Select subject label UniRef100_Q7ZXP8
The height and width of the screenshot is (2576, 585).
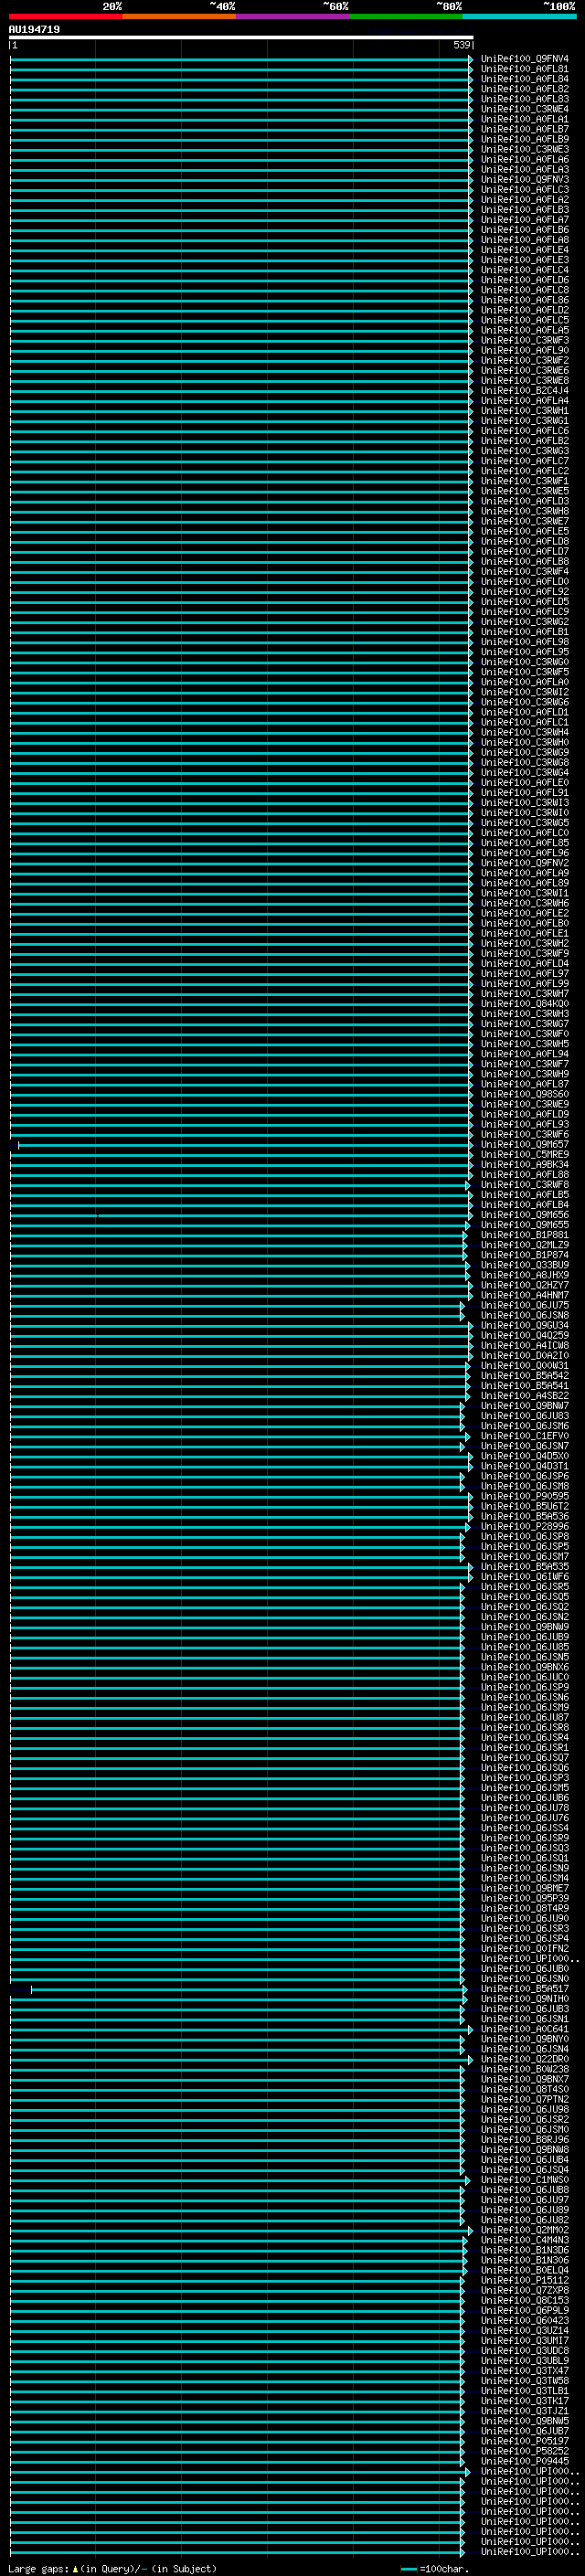(525, 2290)
